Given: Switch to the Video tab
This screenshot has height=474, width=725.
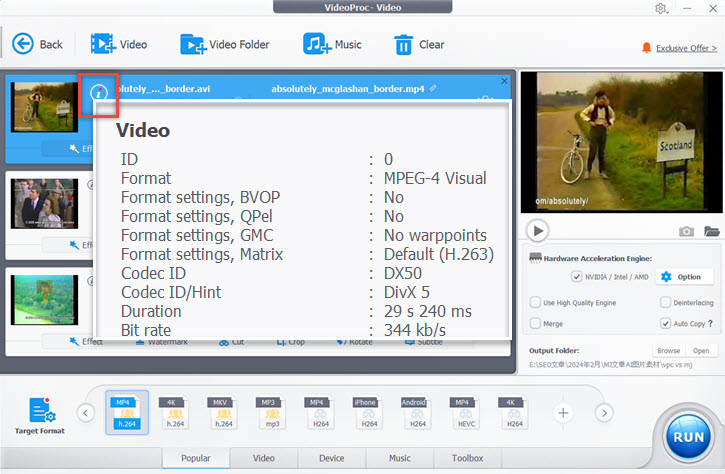Looking at the screenshot, I should (264, 458).
